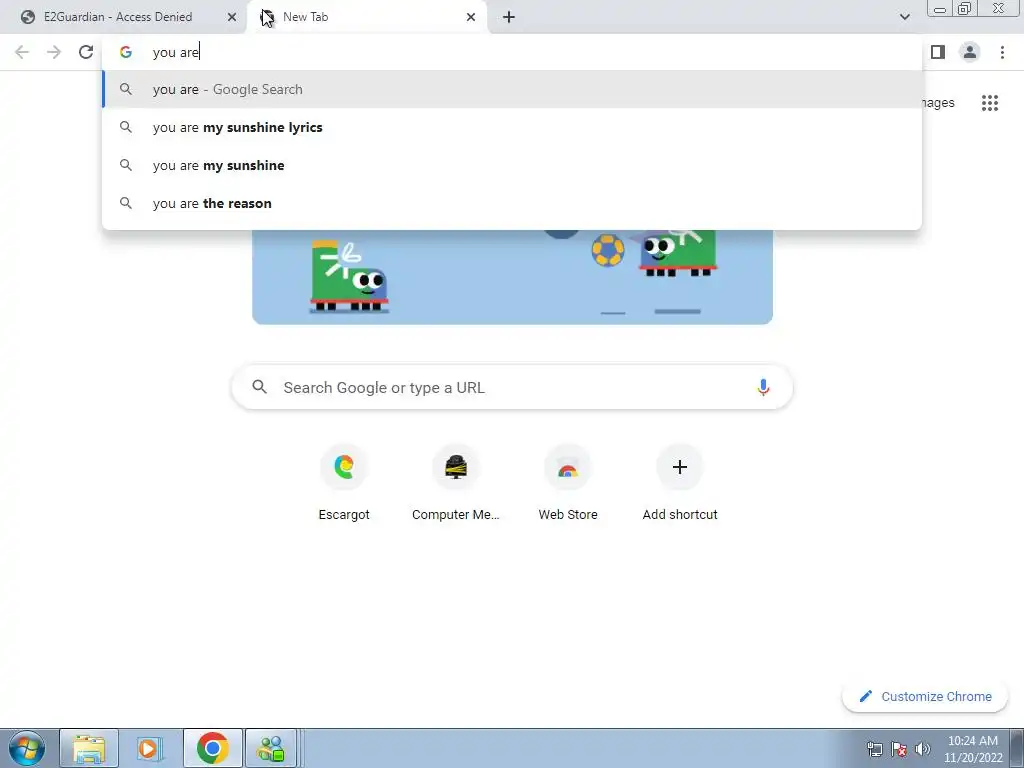1024x768 pixels.
Task: Click the Google Doodle image
Action: coord(513,276)
